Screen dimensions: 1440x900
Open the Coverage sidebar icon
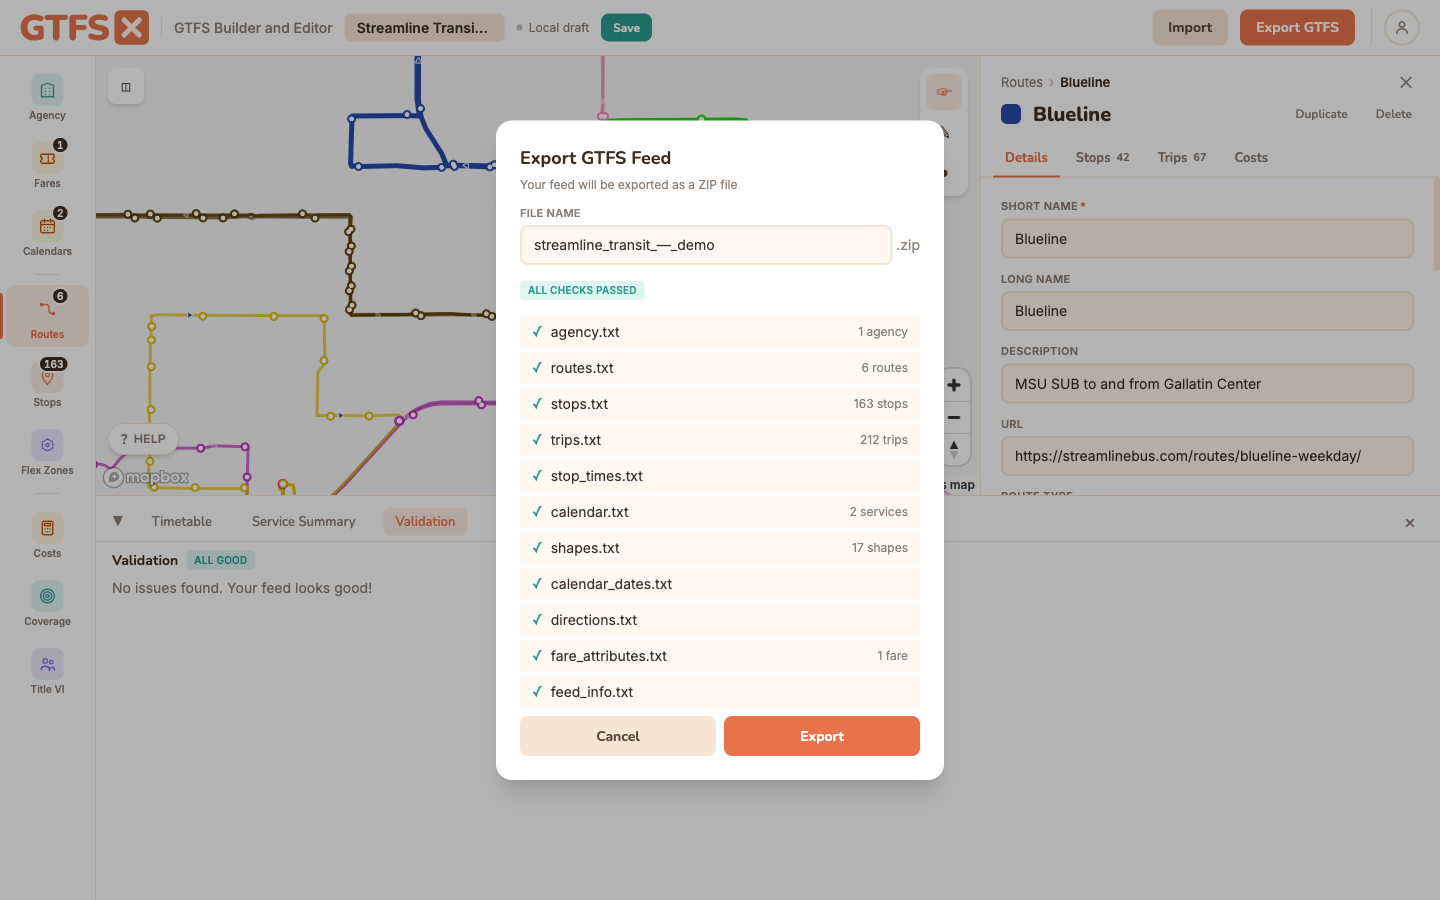47,596
